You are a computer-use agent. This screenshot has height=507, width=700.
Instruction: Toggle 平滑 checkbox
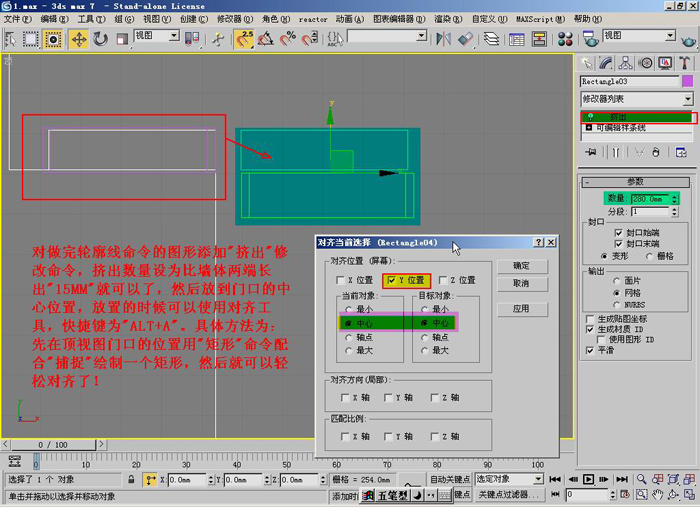pyautogui.click(x=590, y=350)
